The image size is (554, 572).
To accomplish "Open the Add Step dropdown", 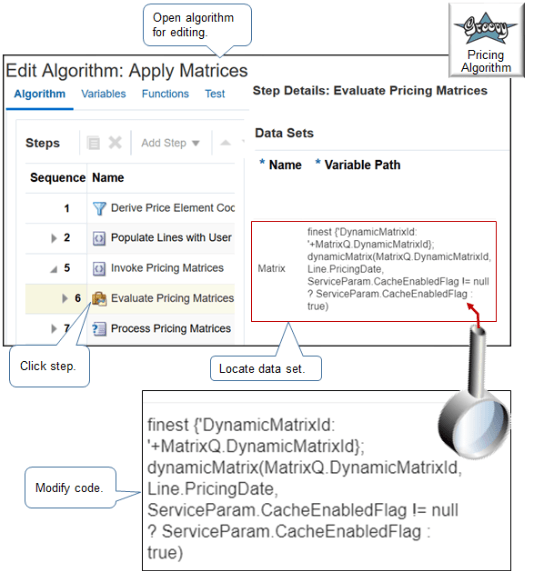I will pyautogui.click(x=170, y=143).
